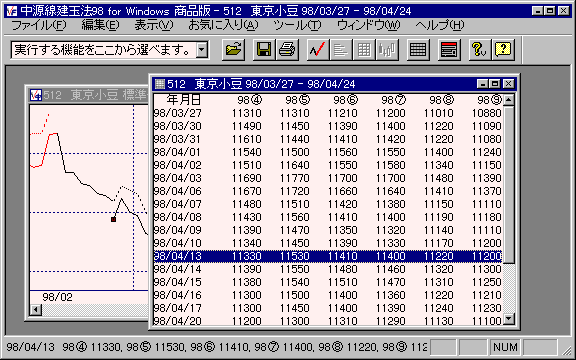Select the grayed horizontal bar chart icon
Image resolution: width=576 pixels, height=360 pixels.
pos(341,50)
